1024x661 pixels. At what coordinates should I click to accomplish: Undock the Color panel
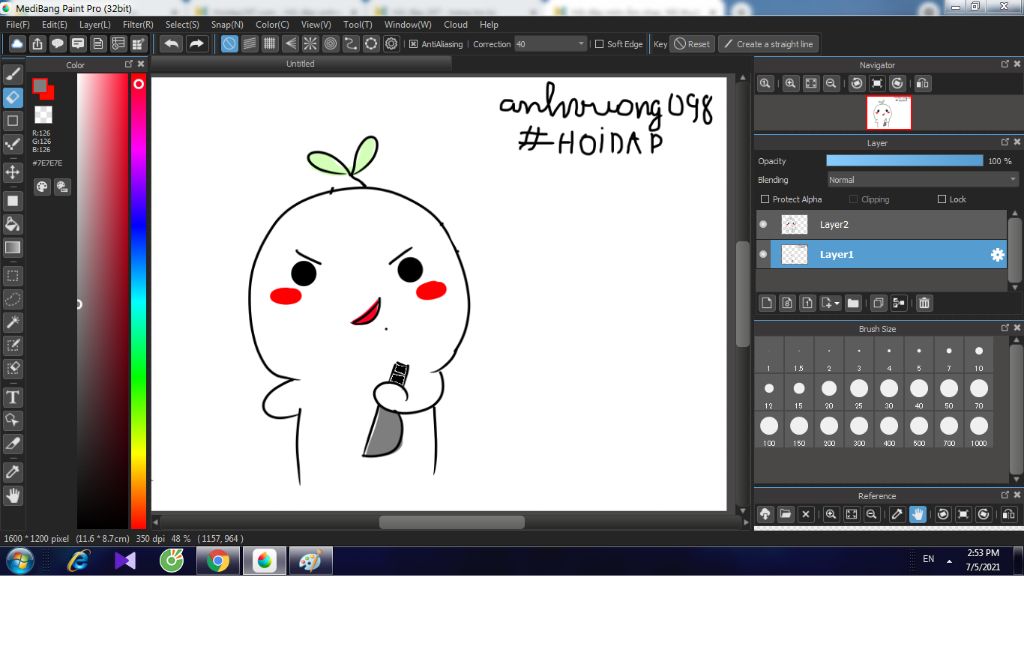point(129,64)
